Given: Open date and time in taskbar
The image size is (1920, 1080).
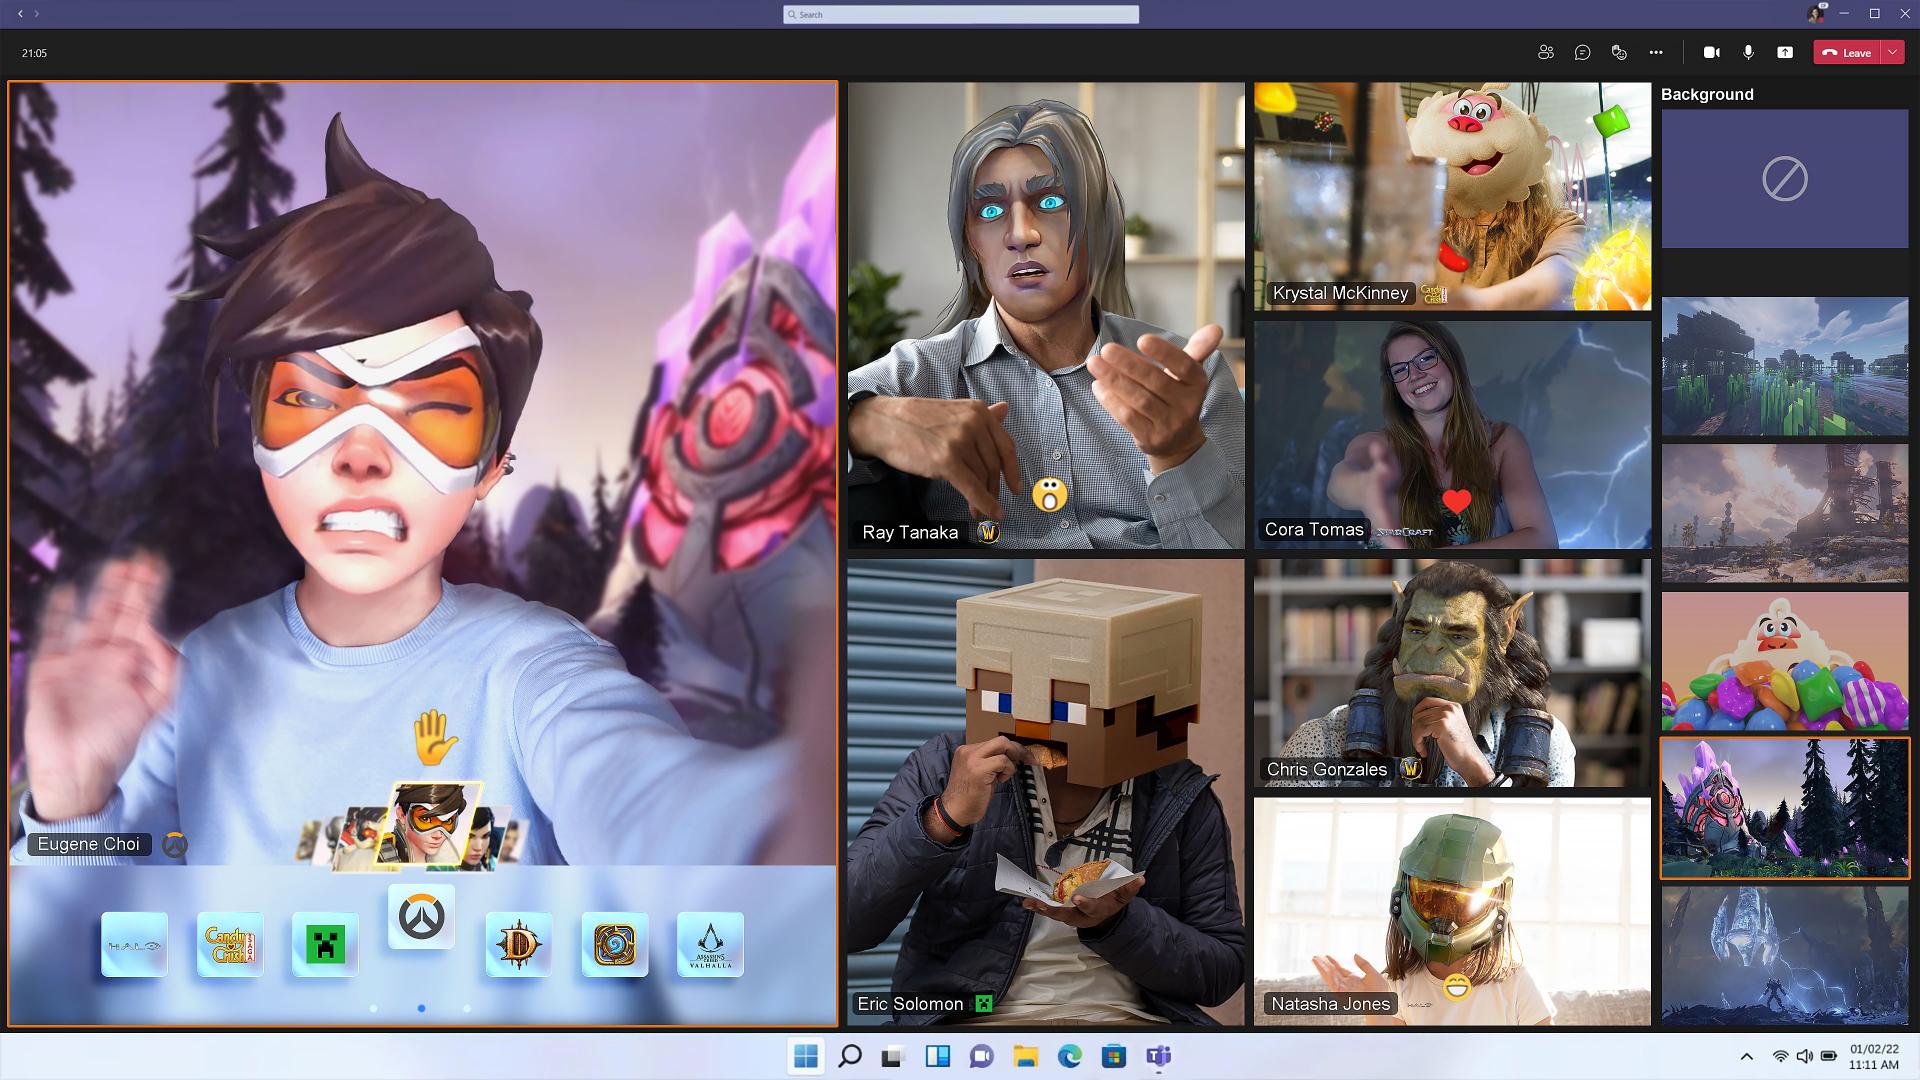Looking at the screenshot, I should click(1873, 1056).
